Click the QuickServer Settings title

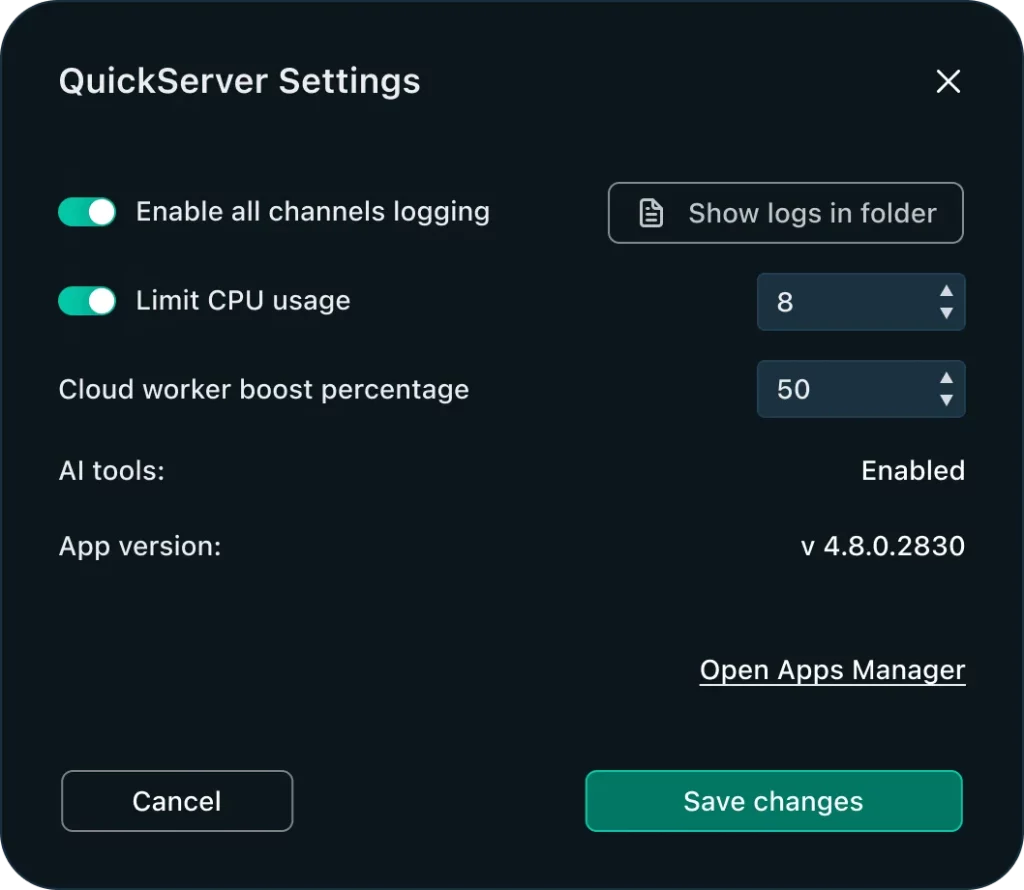[x=240, y=82]
